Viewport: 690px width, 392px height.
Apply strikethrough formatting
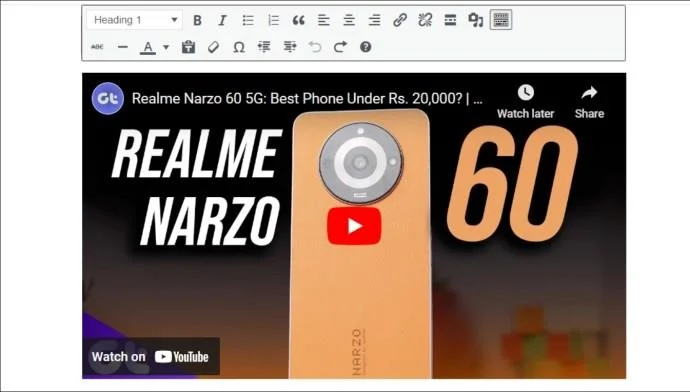coord(97,47)
